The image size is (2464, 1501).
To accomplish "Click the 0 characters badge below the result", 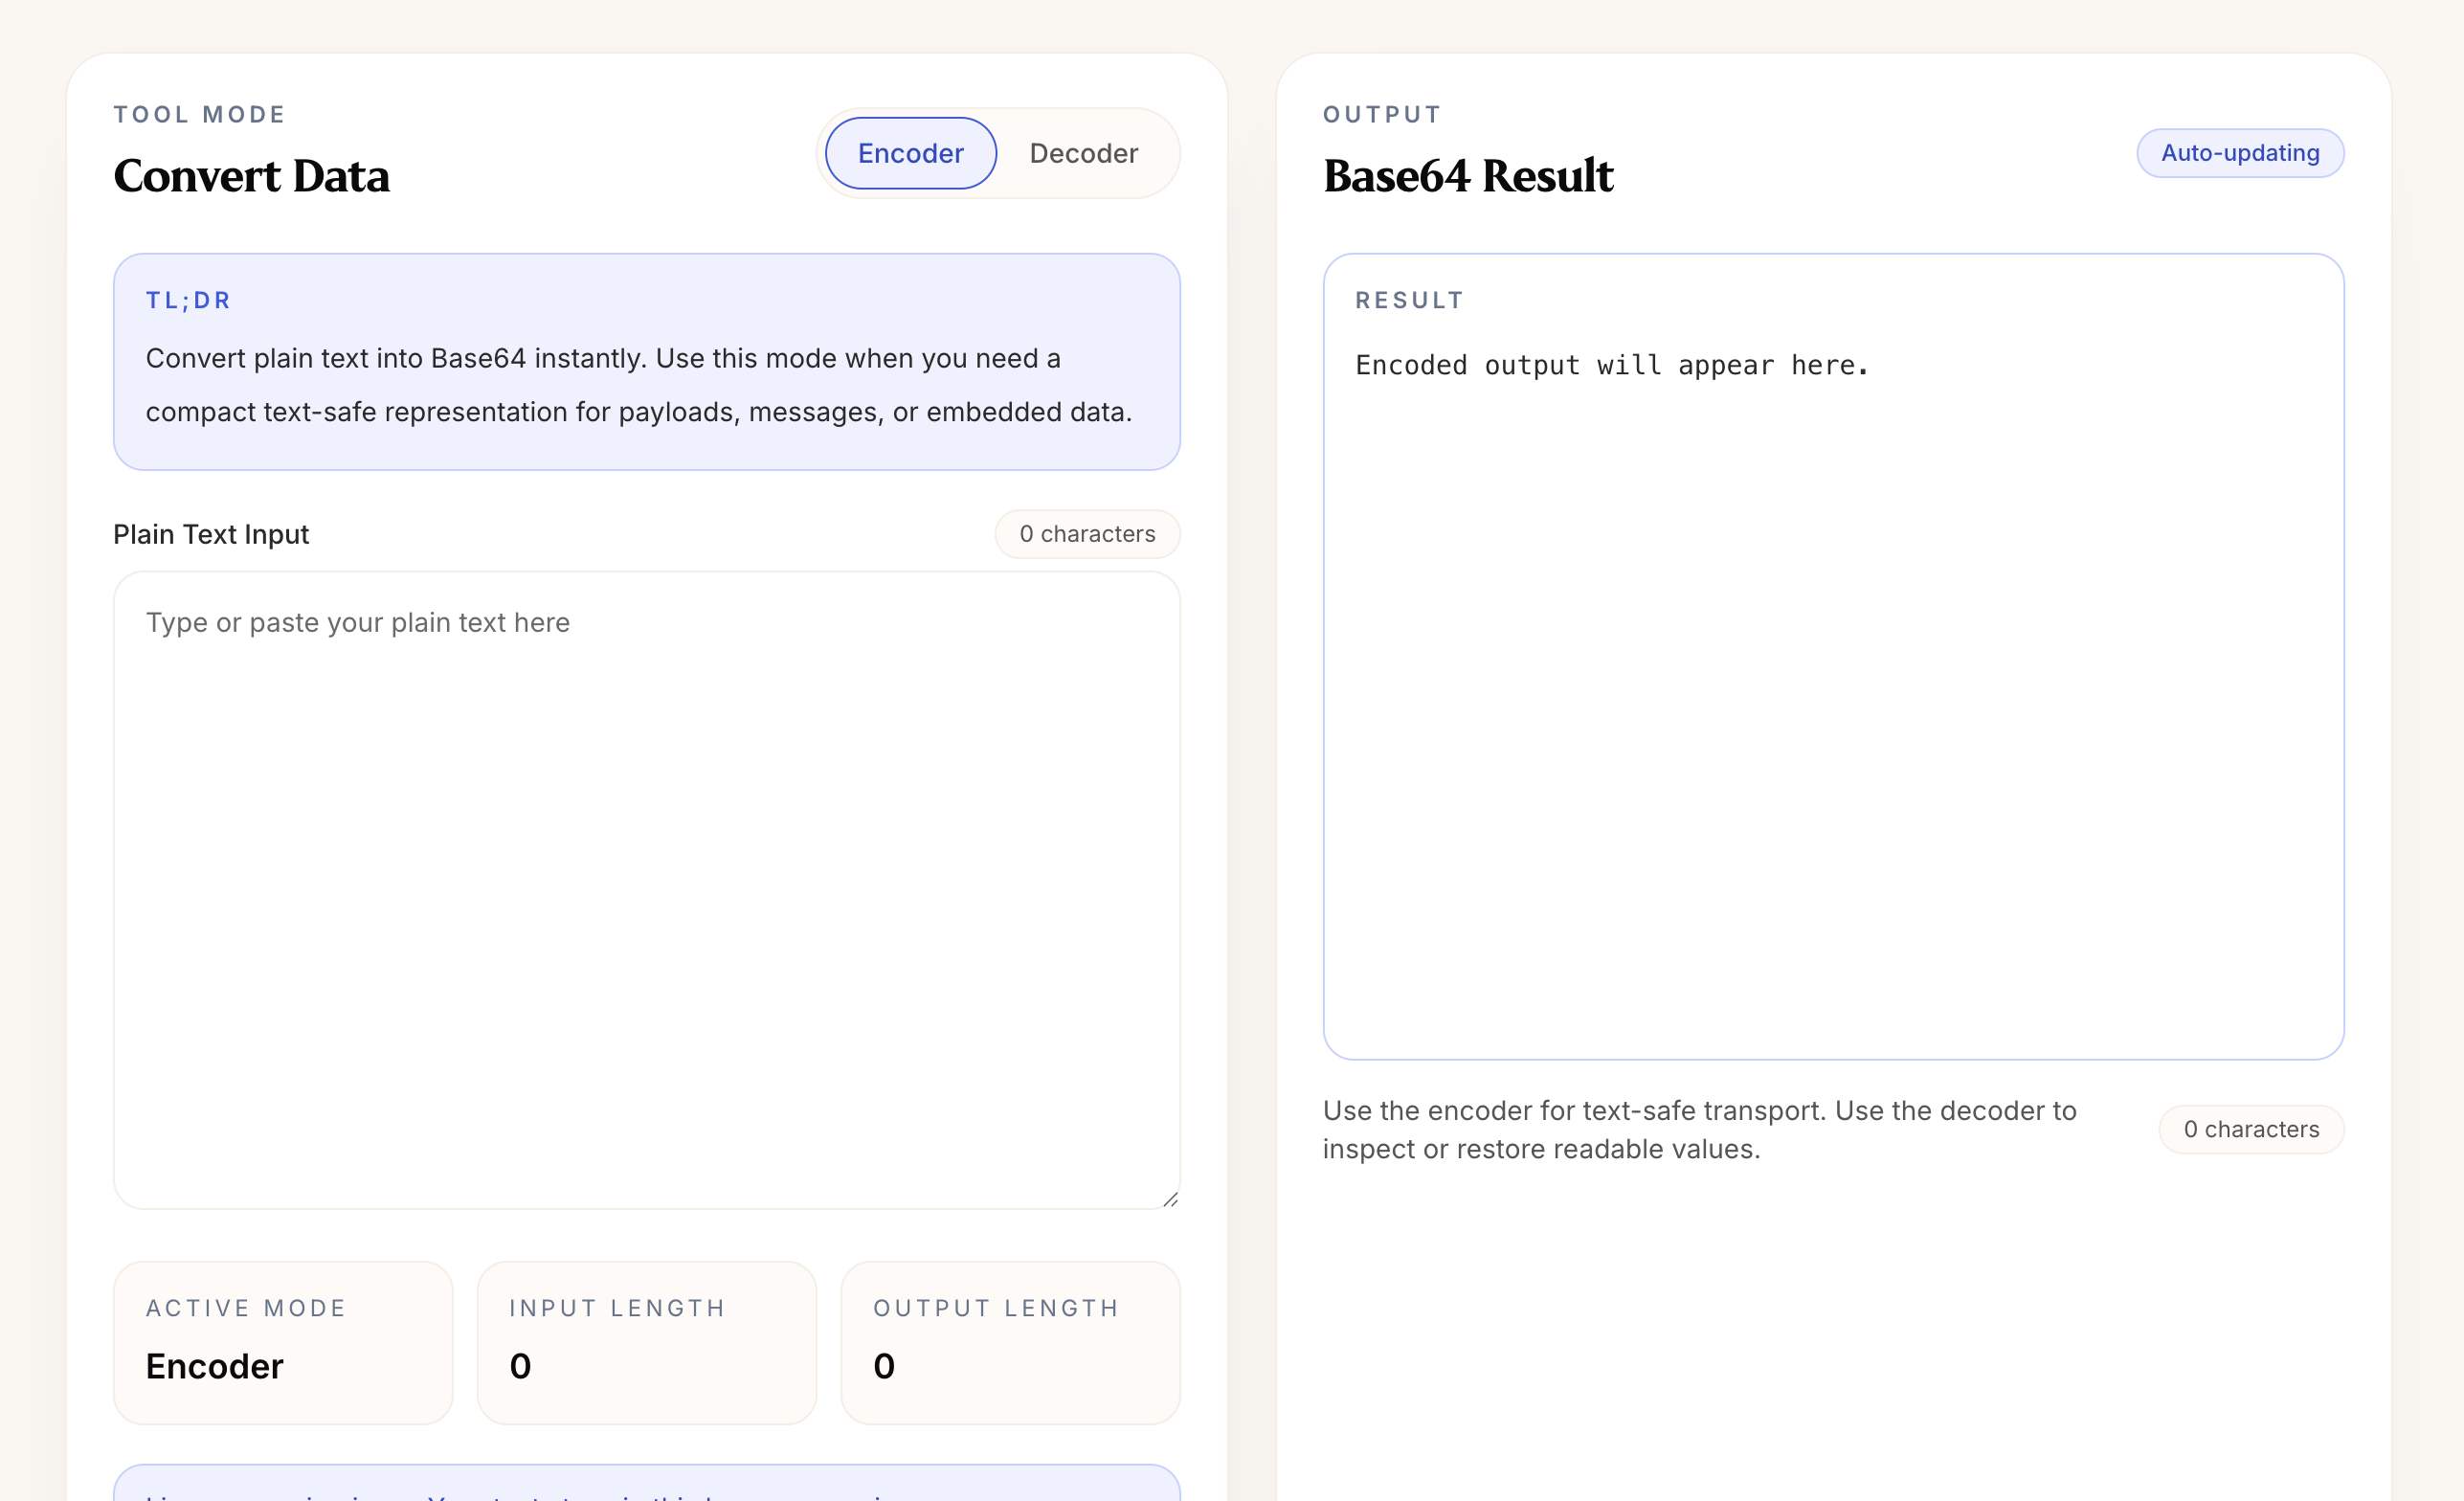I will [x=2251, y=1129].
